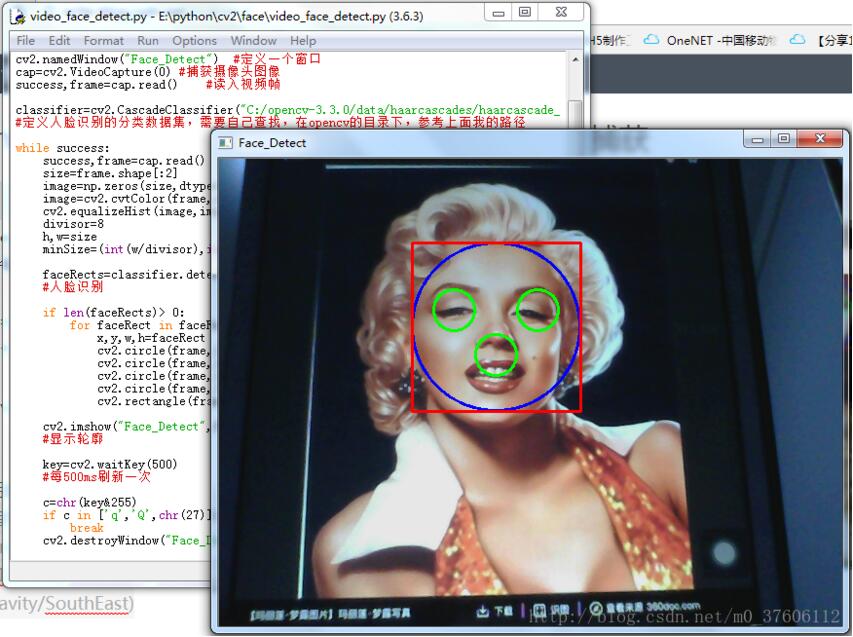Click the IDLE Python file icon in title bar
The height and width of the screenshot is (637, 853).
point(17,15)
